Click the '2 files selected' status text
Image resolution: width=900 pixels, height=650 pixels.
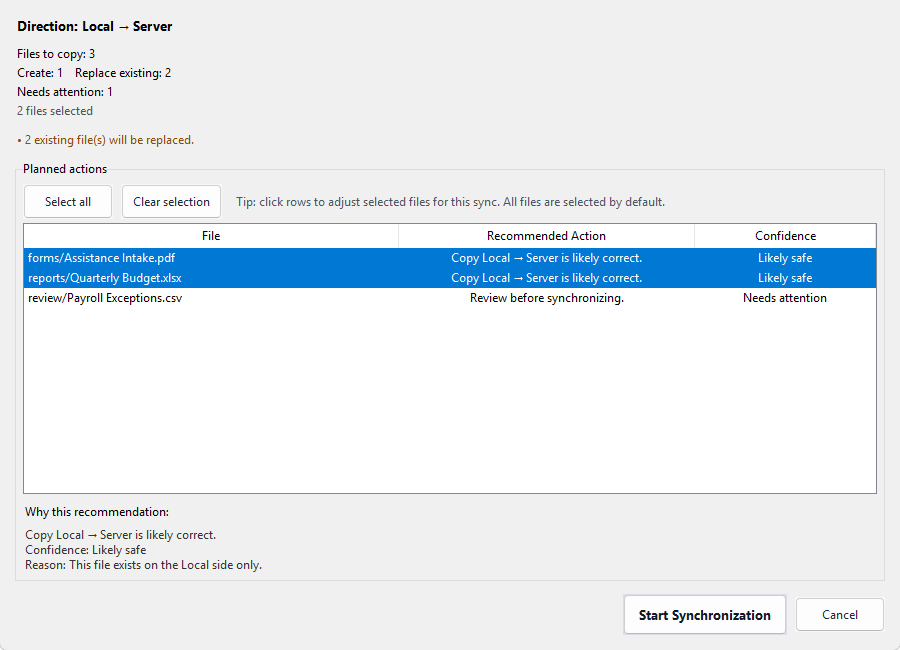point(55,111)
